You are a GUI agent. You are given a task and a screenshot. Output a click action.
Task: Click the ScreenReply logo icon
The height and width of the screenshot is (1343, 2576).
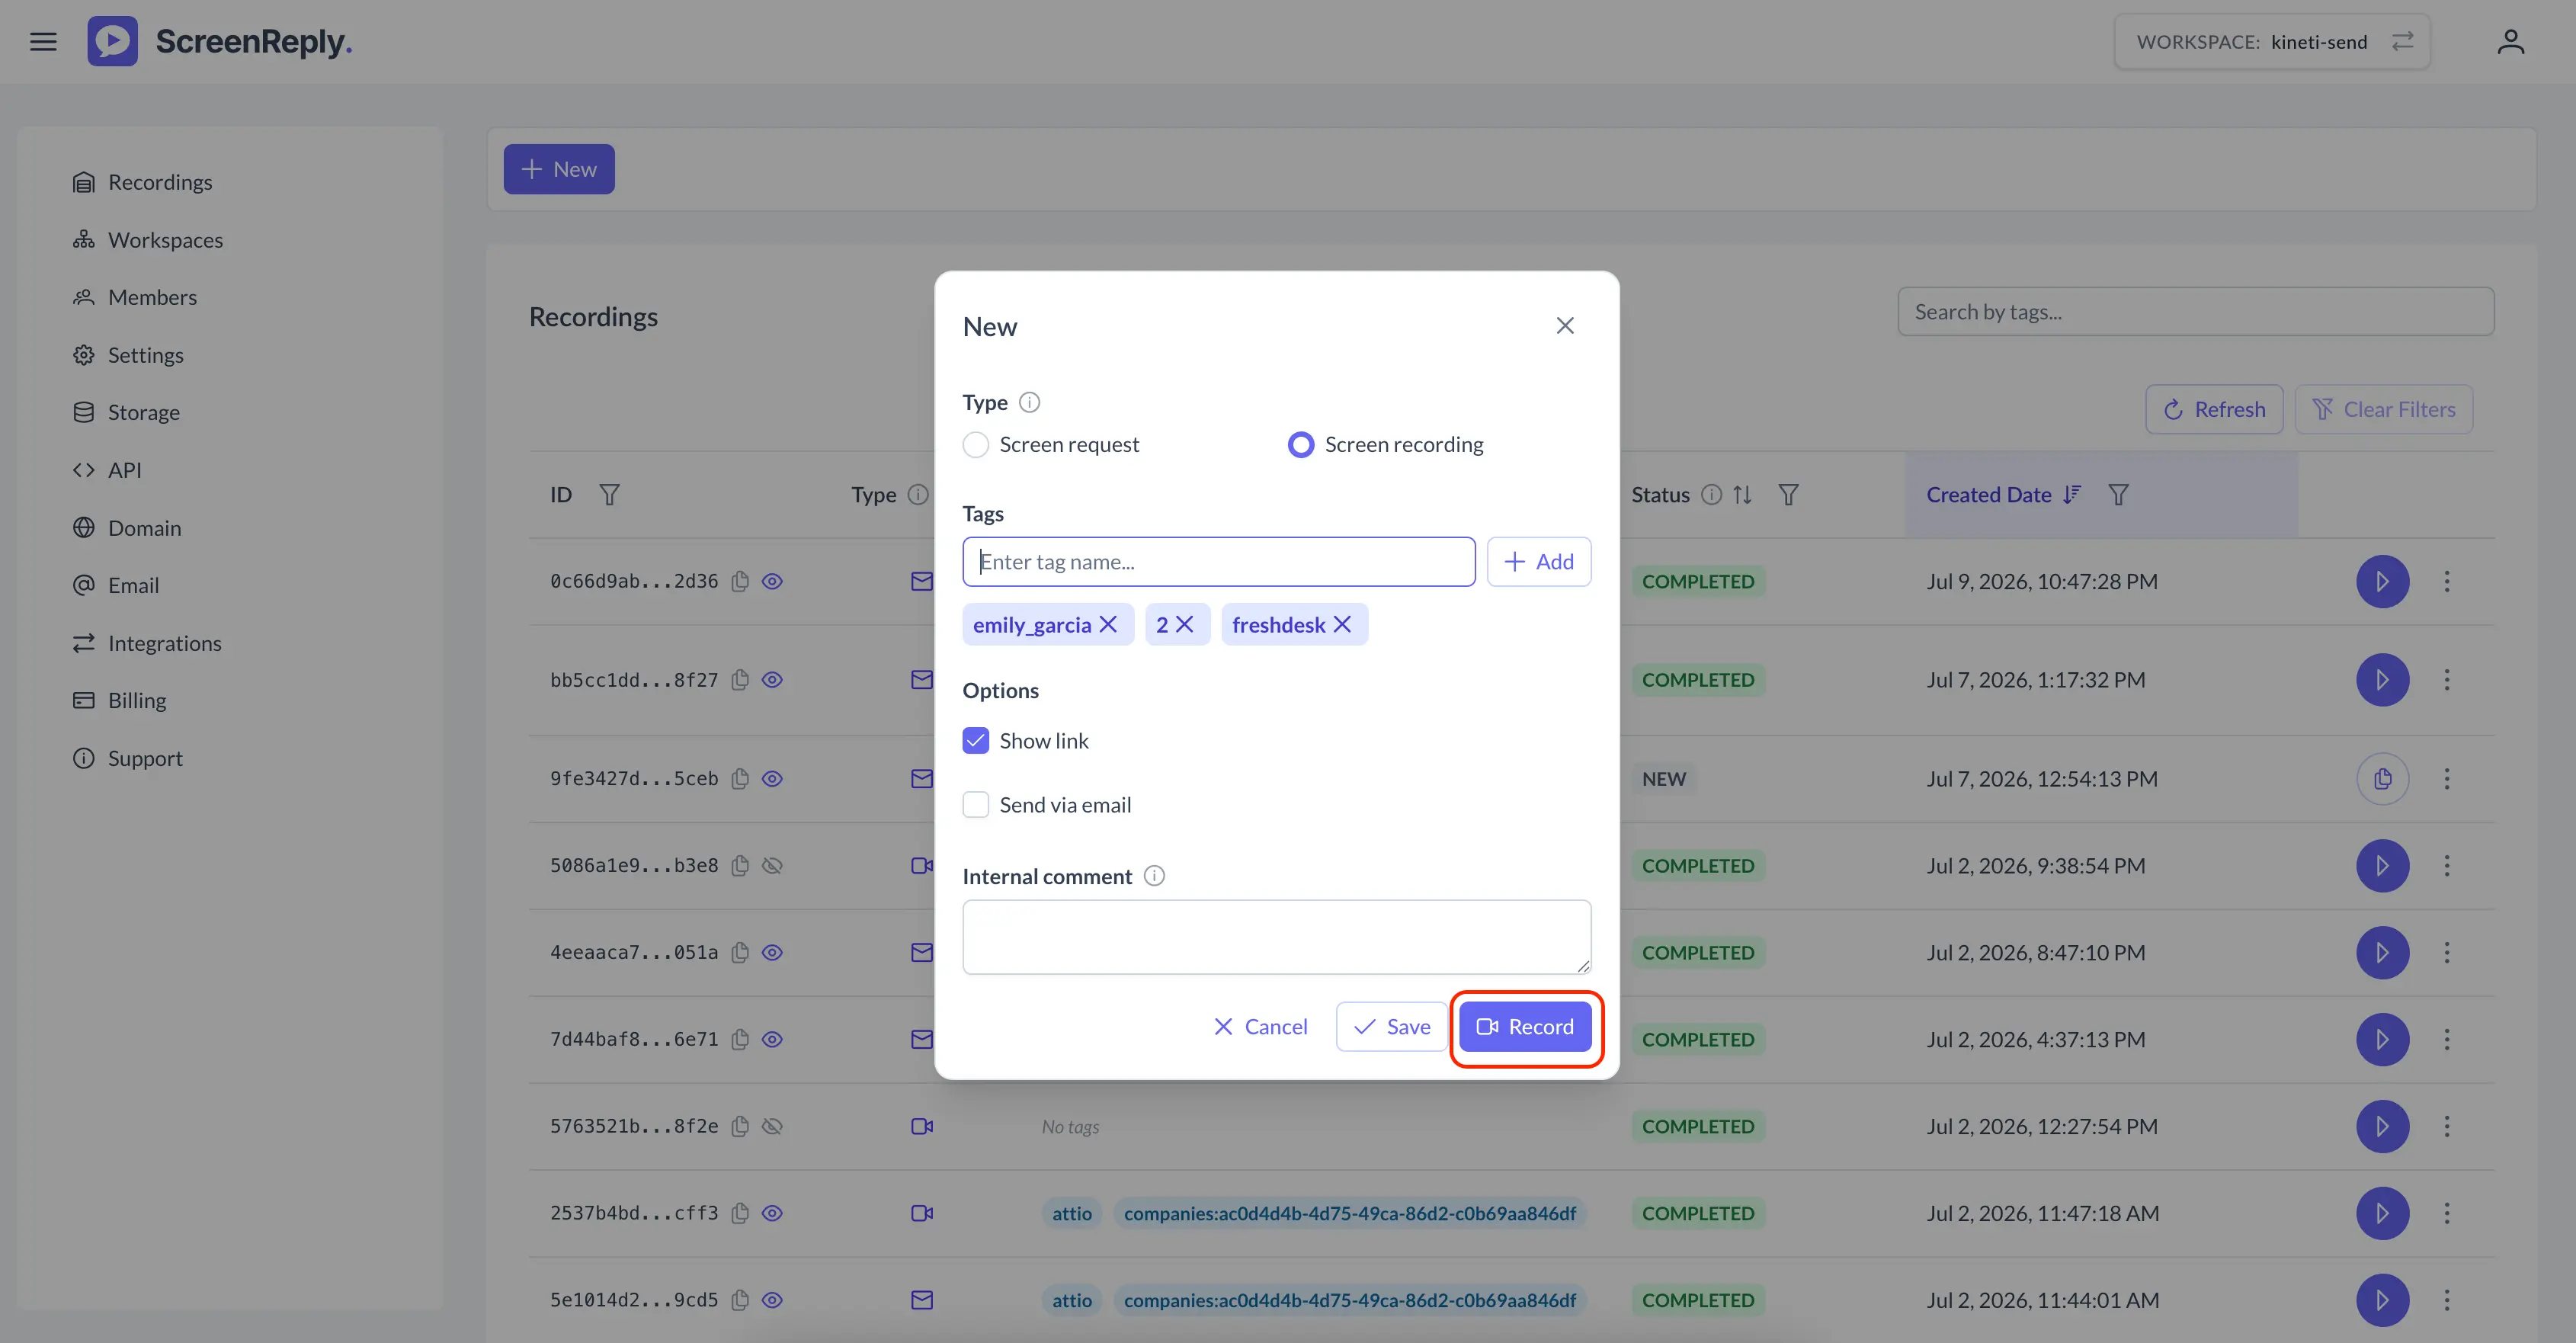pyautogui.click(x=112, y=41)
